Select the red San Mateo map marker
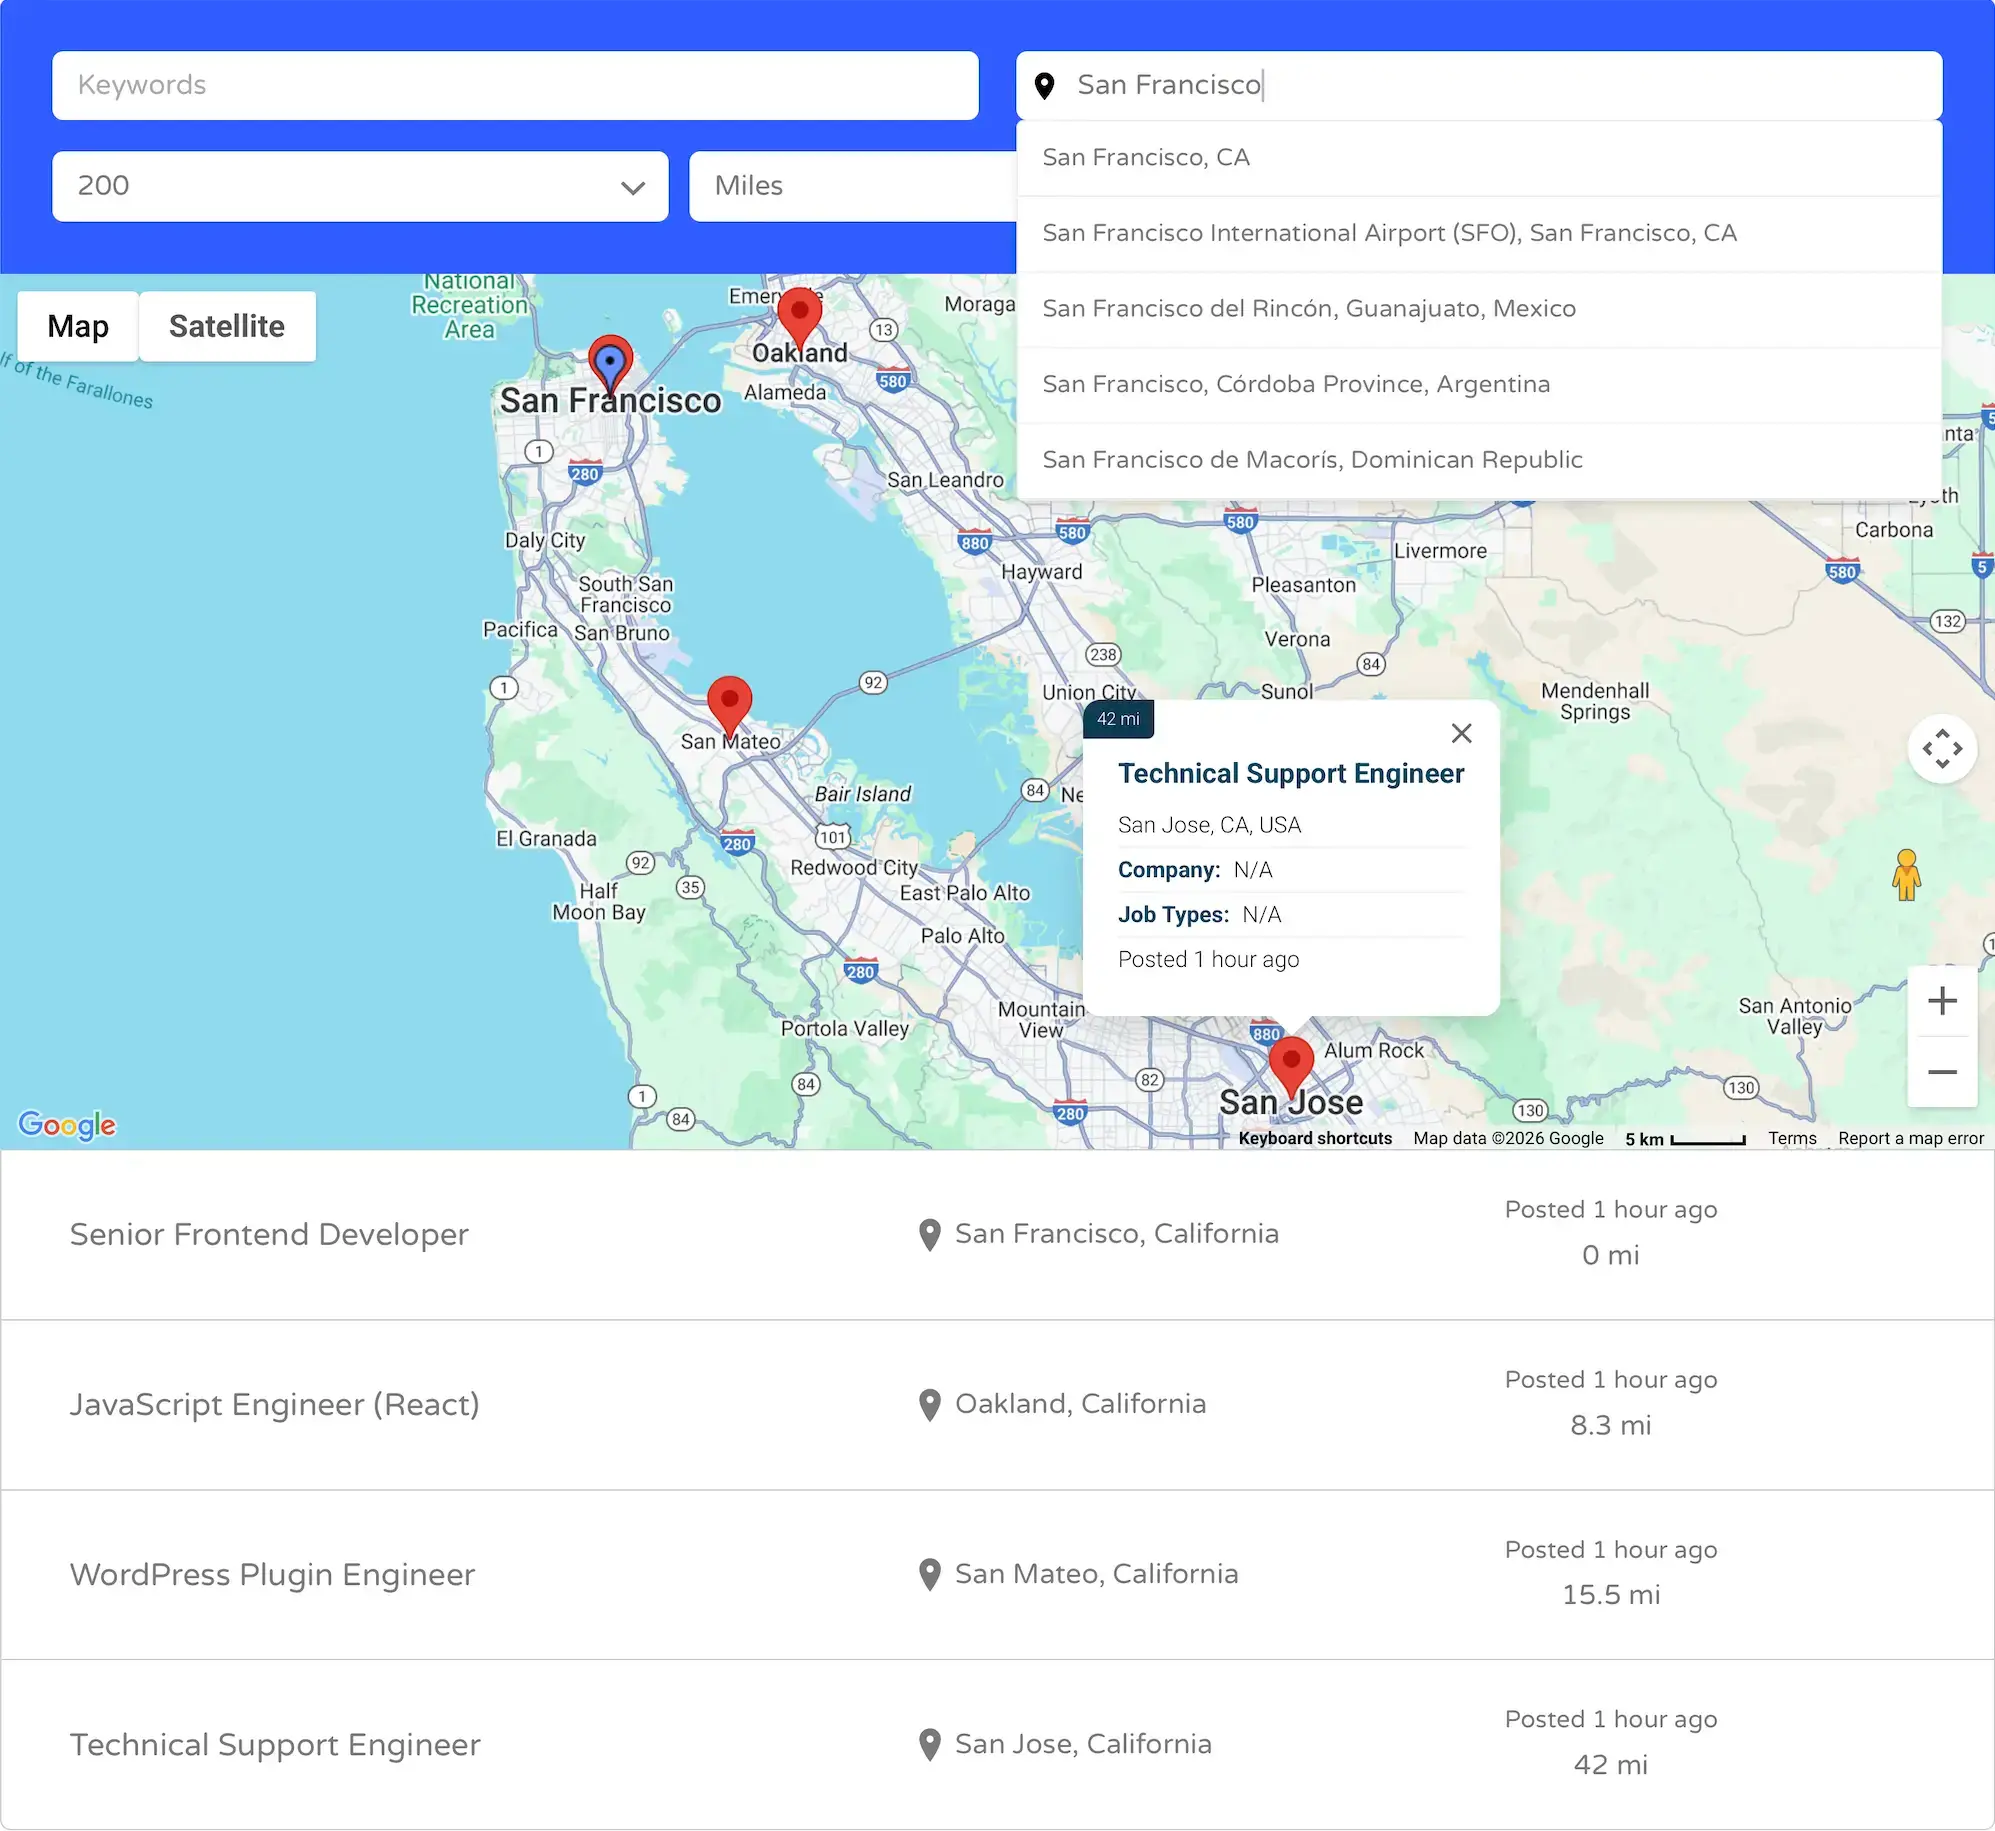The width and height of the screenshot is (1995, 1831). (x=729, y=700)
